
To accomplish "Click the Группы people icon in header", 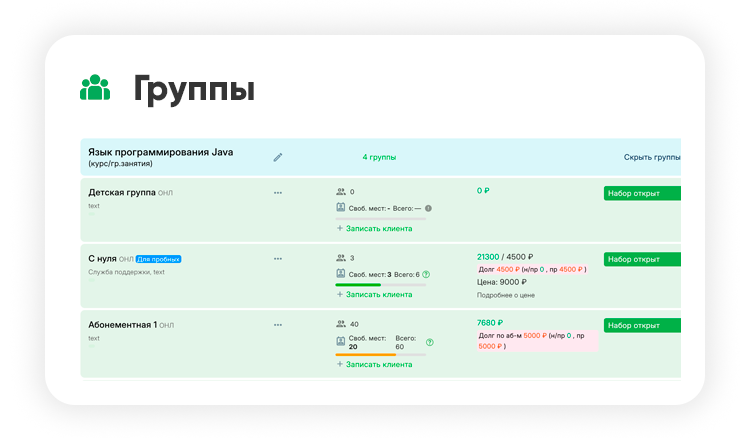I will coord(95,88).
